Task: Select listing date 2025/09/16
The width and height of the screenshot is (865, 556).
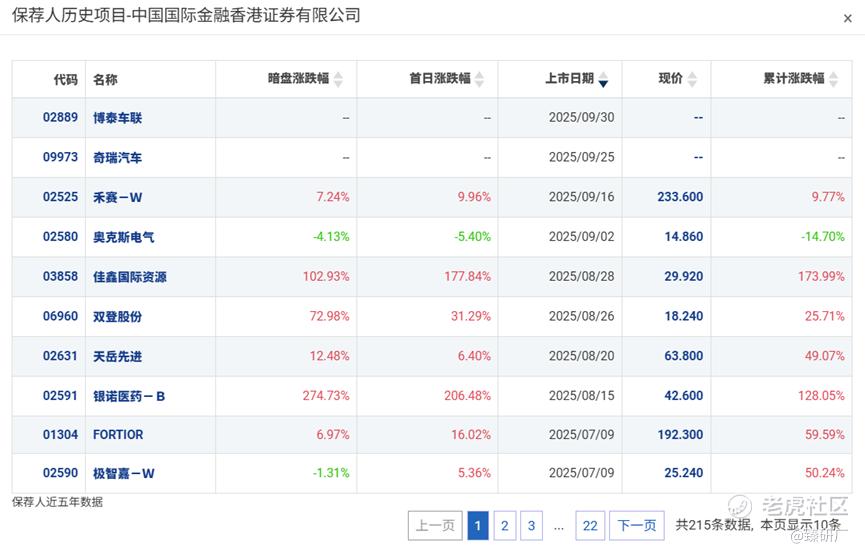Action: point(581,197)
